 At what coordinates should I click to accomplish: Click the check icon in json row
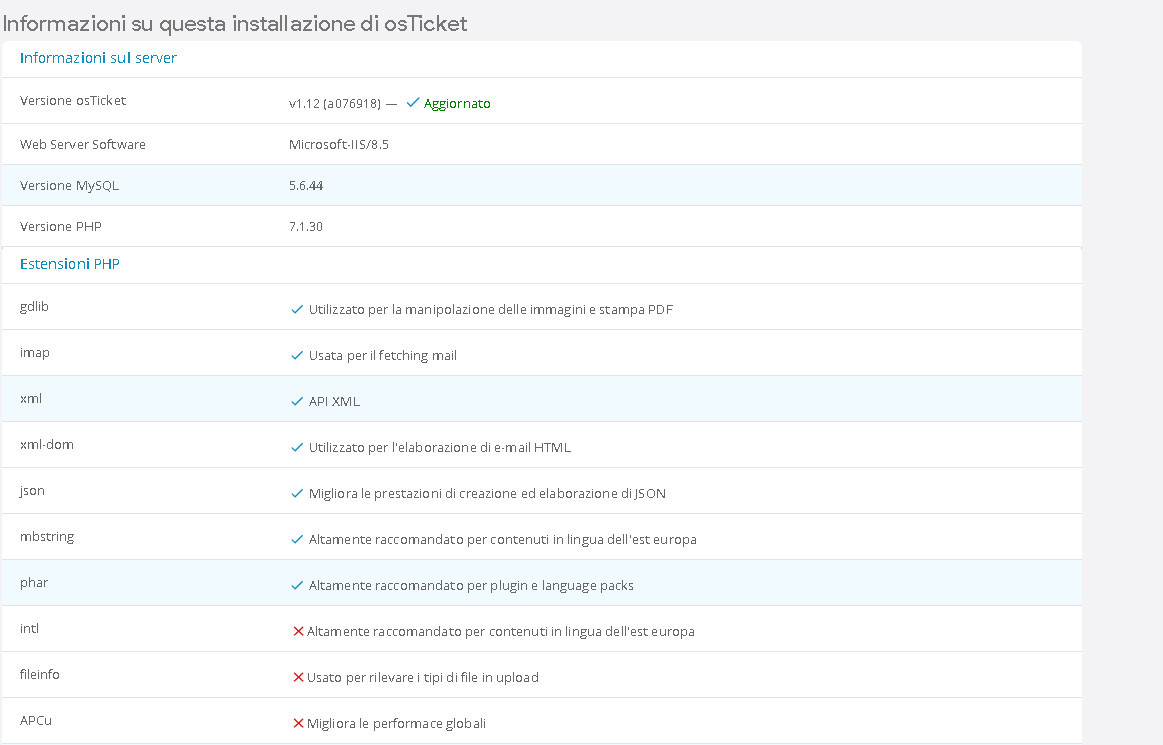(x=297, y=493)
